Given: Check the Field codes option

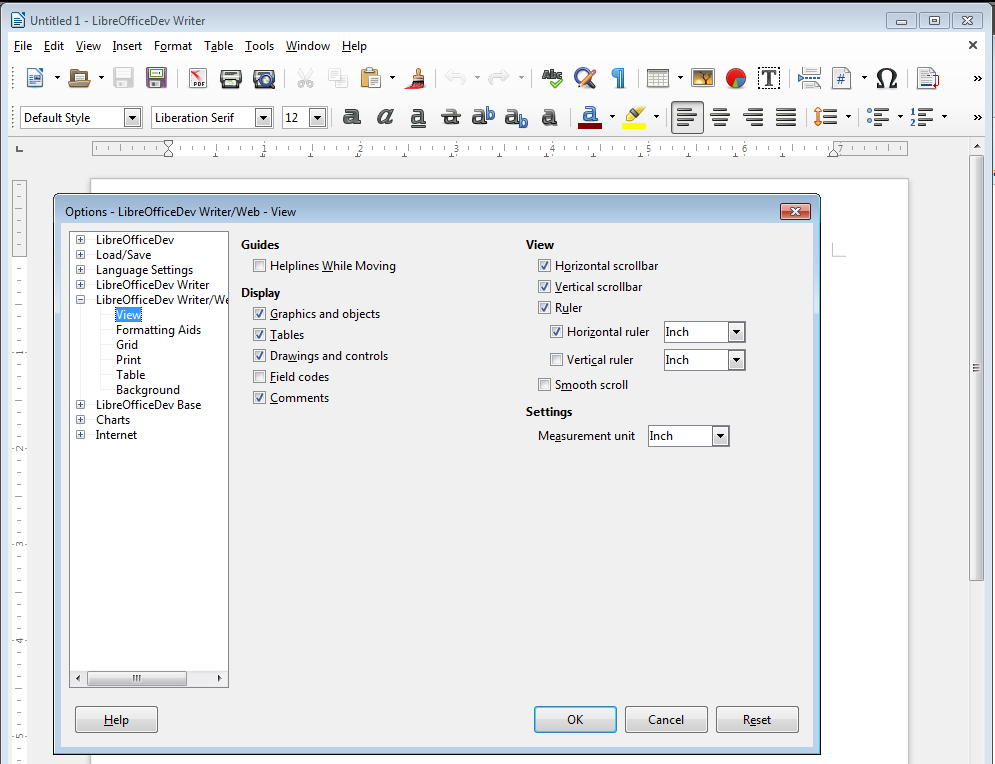Looking at the screenshot, I should pos(260,377).
